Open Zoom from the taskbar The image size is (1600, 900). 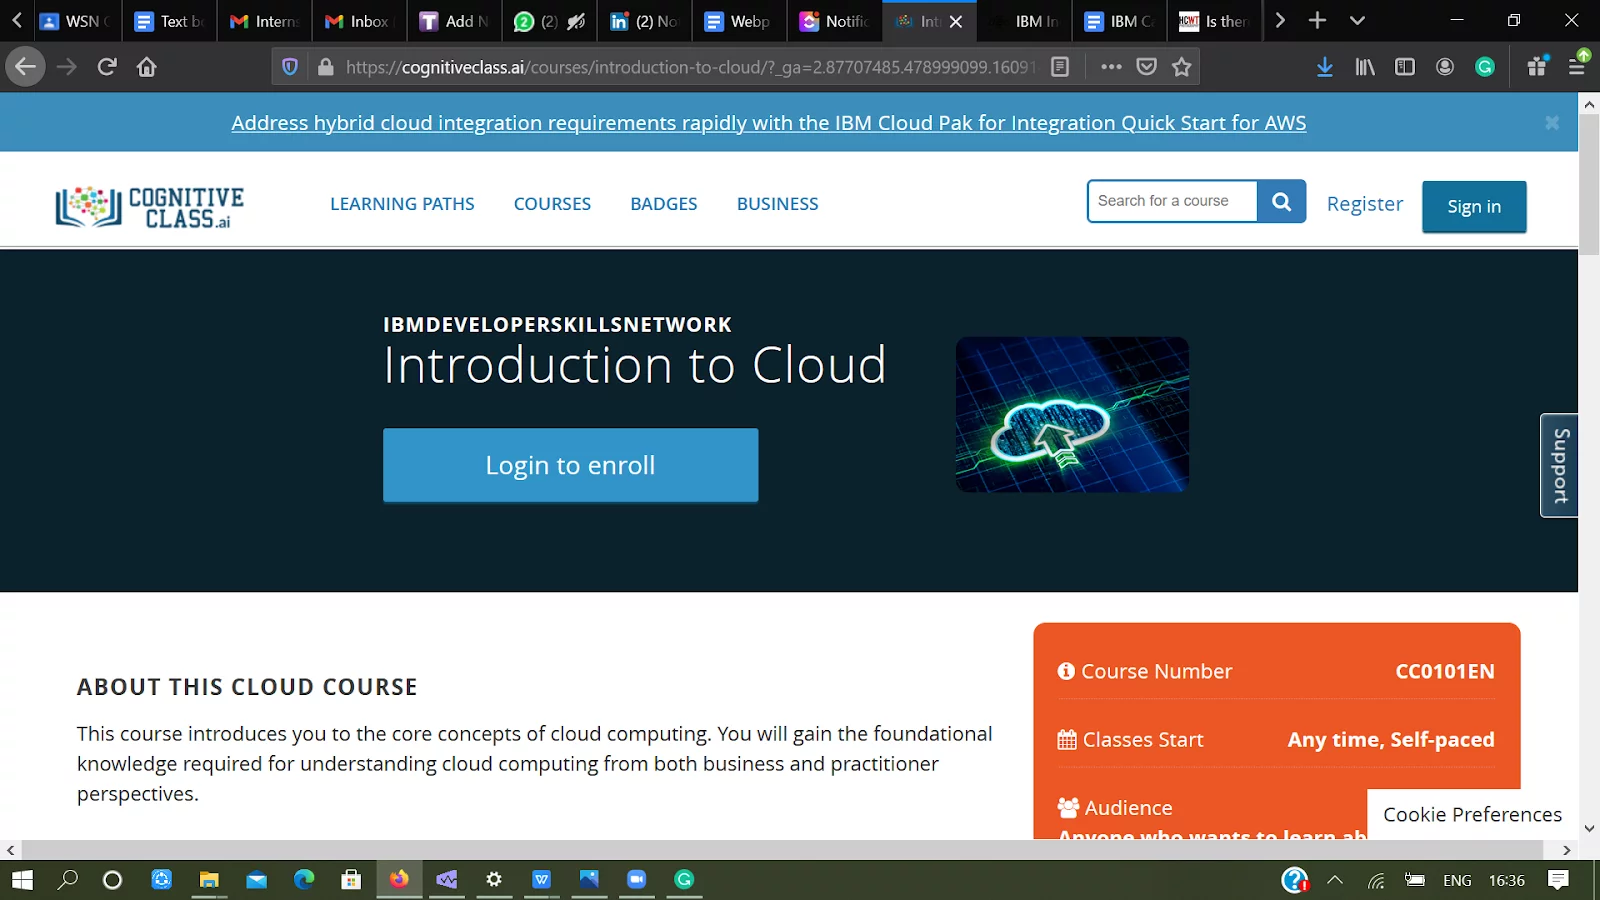(x=636, y=880)
